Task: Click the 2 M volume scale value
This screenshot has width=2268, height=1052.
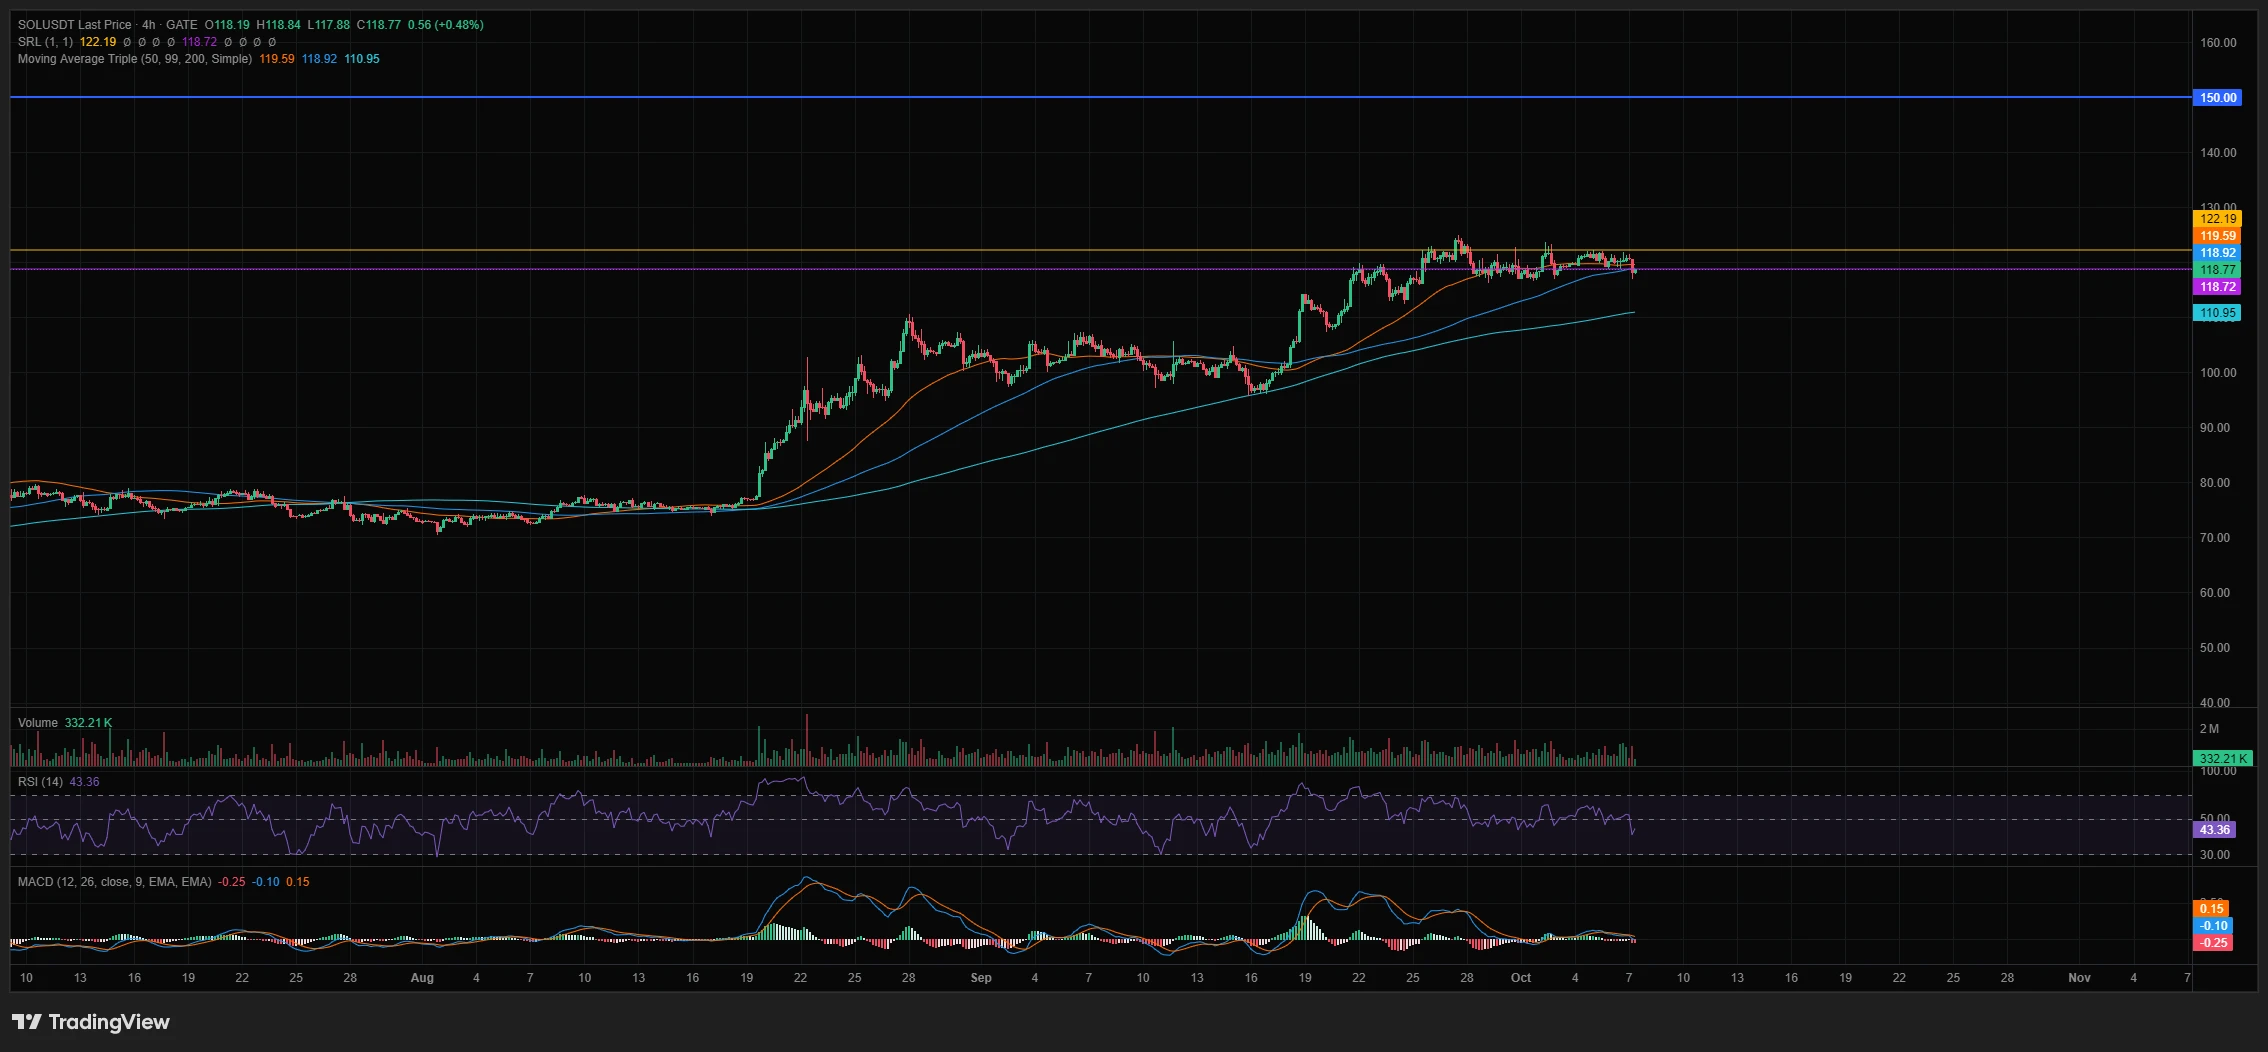Action: coord(2209,729)
